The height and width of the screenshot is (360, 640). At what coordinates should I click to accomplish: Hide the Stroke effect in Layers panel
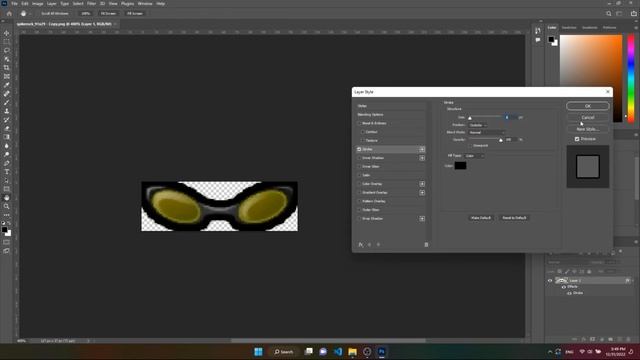pyautogui.click(x=569, y=293)
